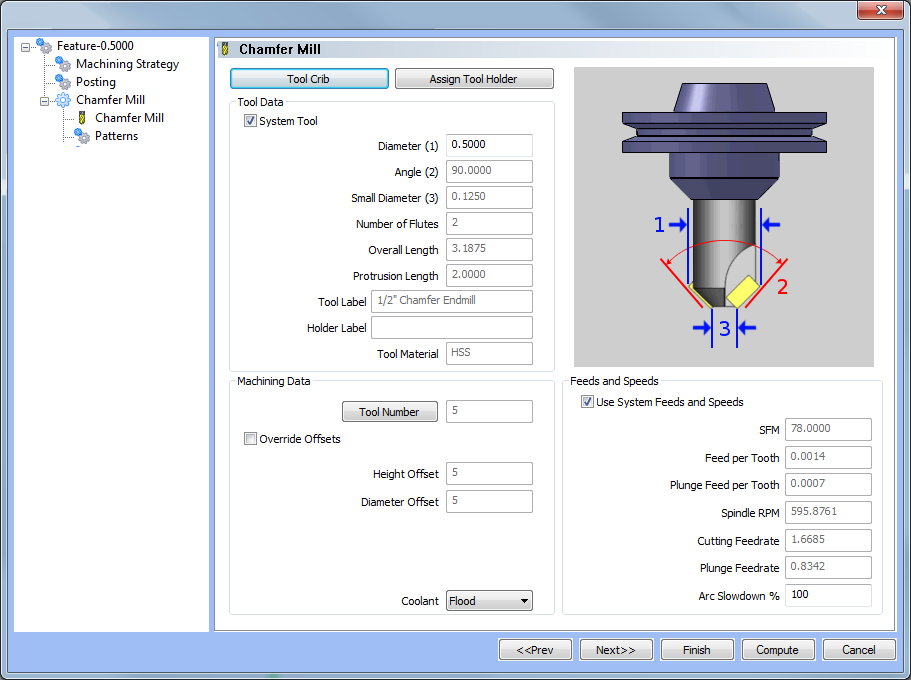Collapse the Chamfer Mill tree node
This screenshot has width=911, height=680.
pos(45,101)
